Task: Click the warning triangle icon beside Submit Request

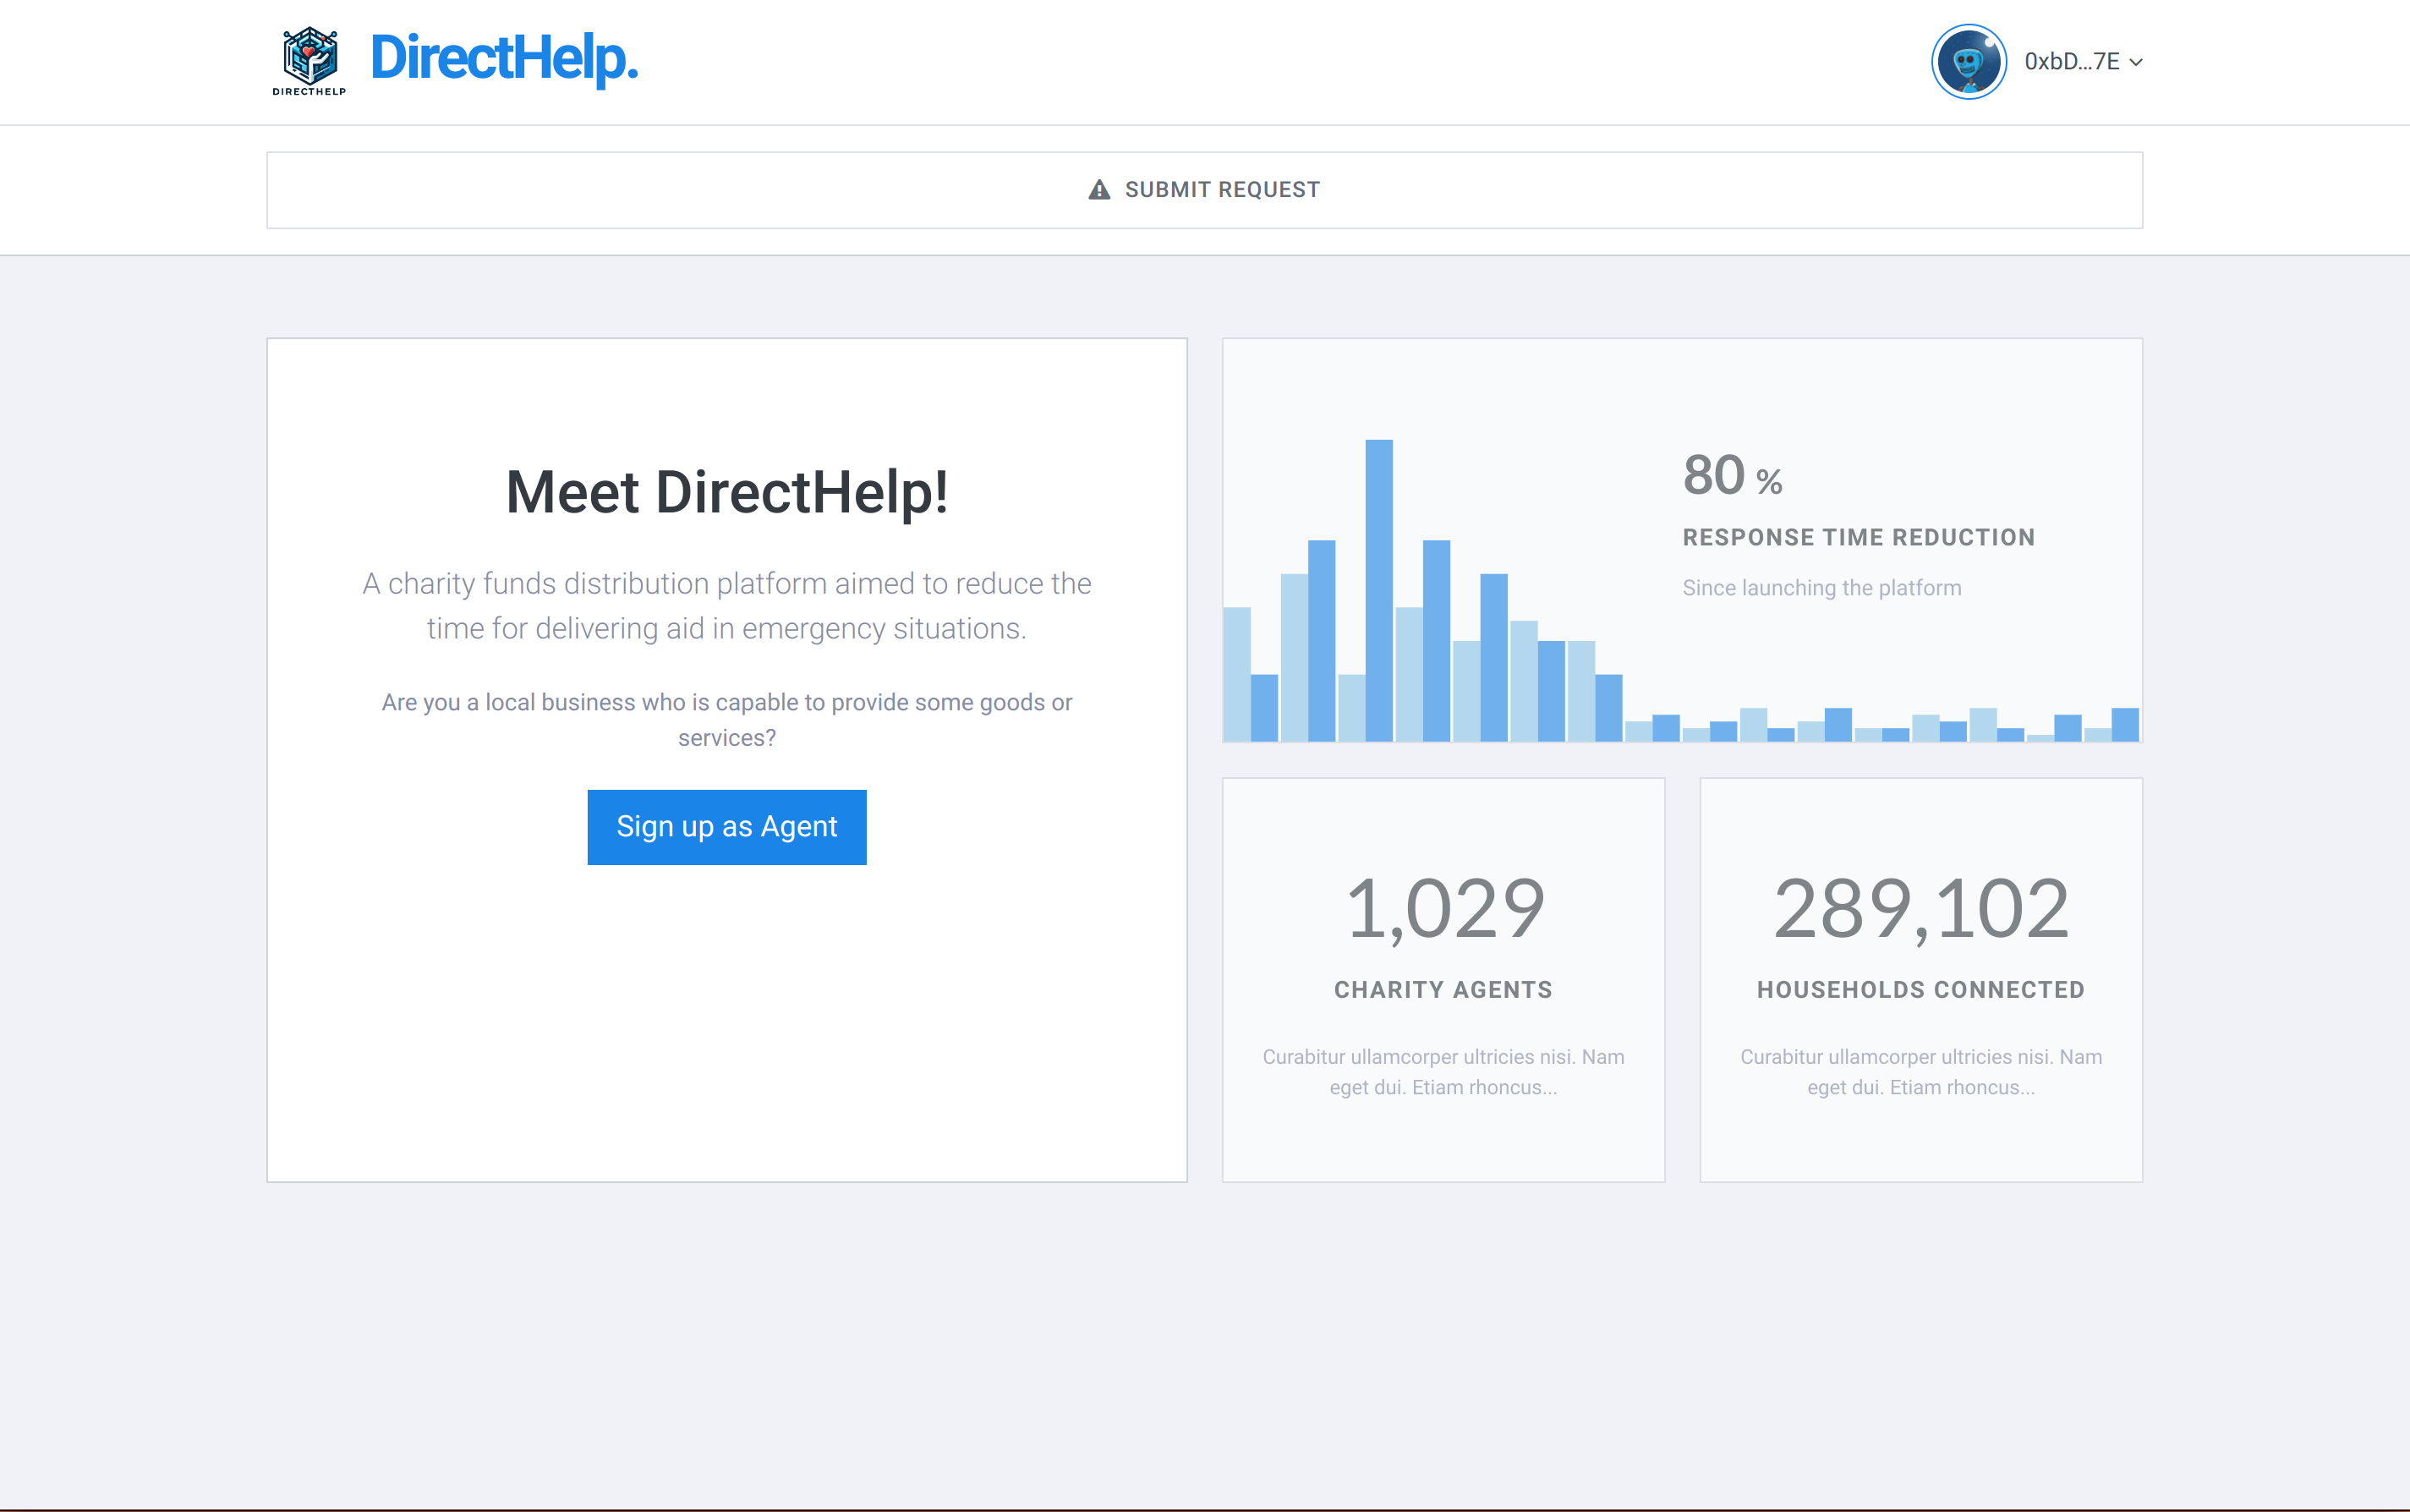Action: [x=1099, y=190]
